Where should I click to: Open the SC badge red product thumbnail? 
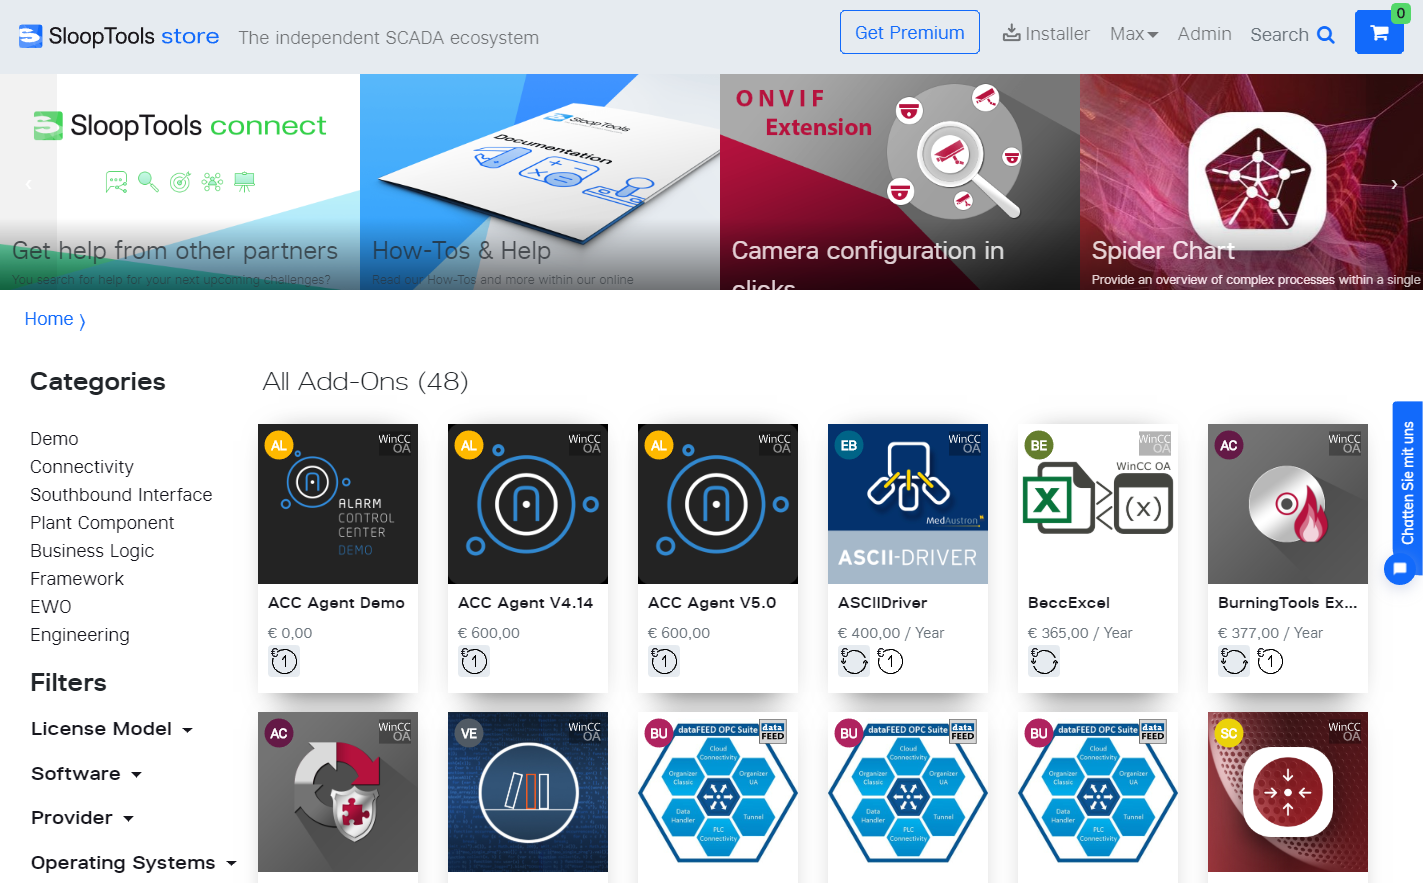[x=1288, y=792]
